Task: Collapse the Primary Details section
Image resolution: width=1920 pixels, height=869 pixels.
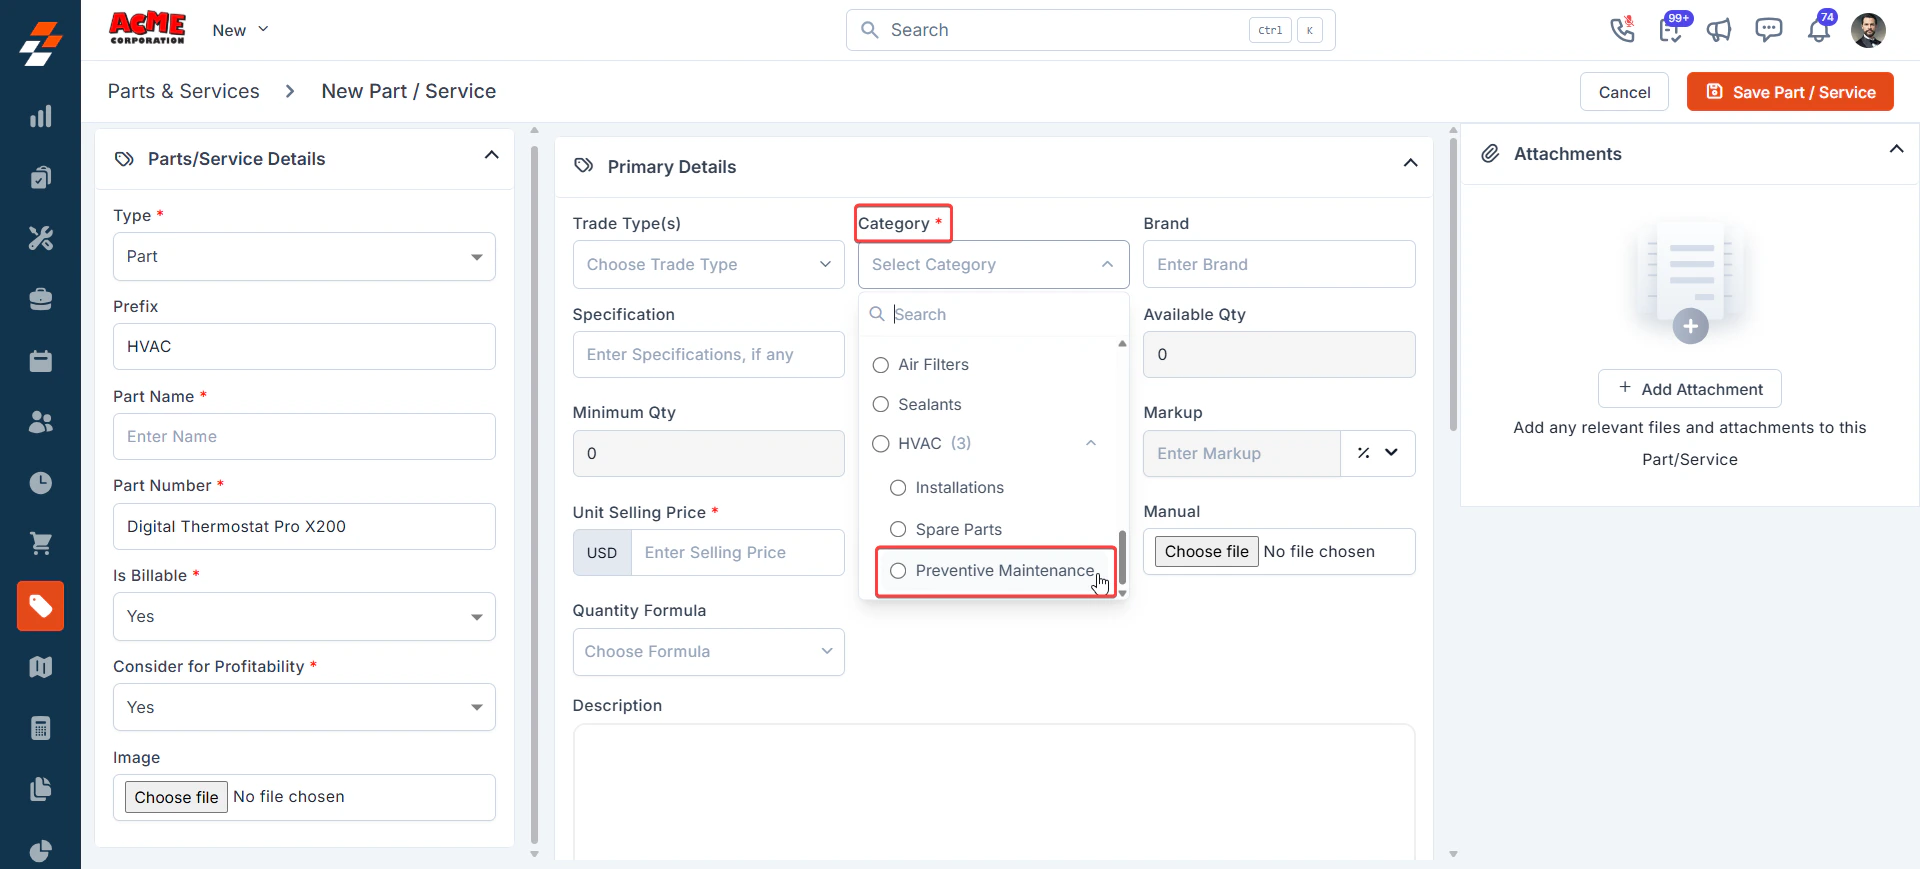Action: 1410,163
